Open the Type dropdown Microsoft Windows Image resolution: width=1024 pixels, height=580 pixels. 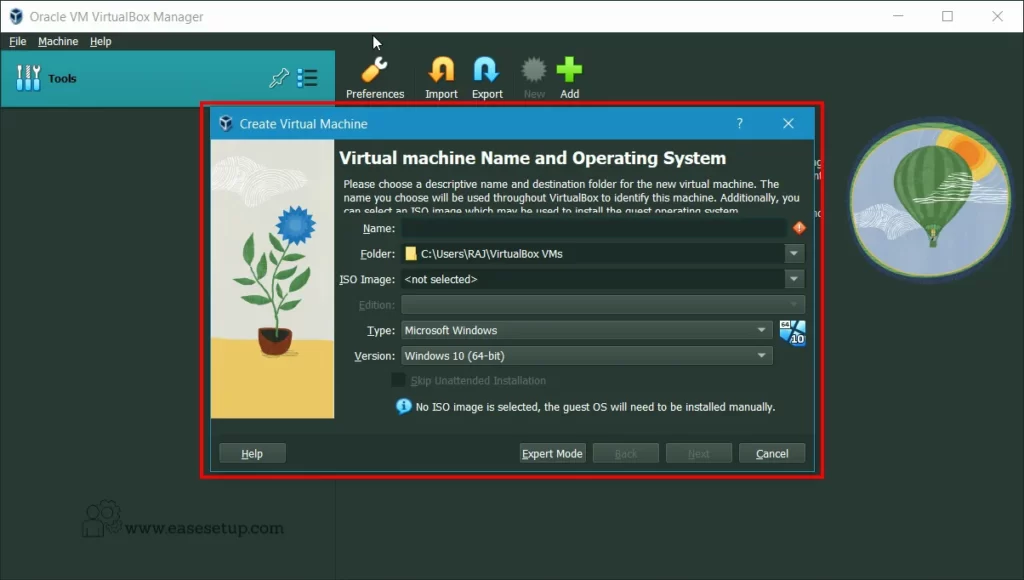point(586,330)
